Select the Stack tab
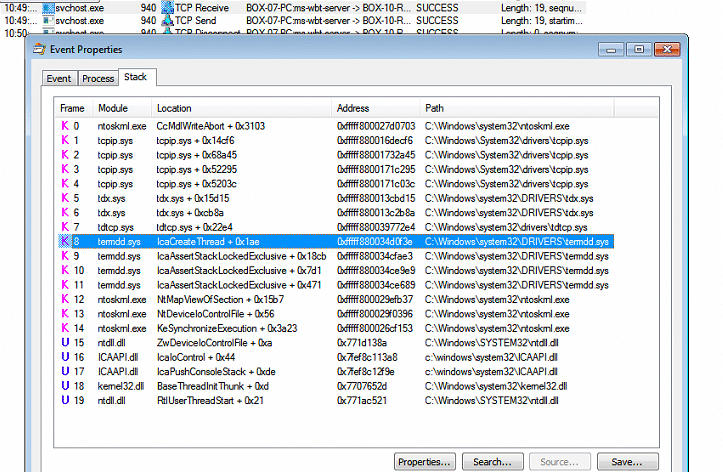Image resolution: width=723 pixels, height=472 pixels. 134,77
